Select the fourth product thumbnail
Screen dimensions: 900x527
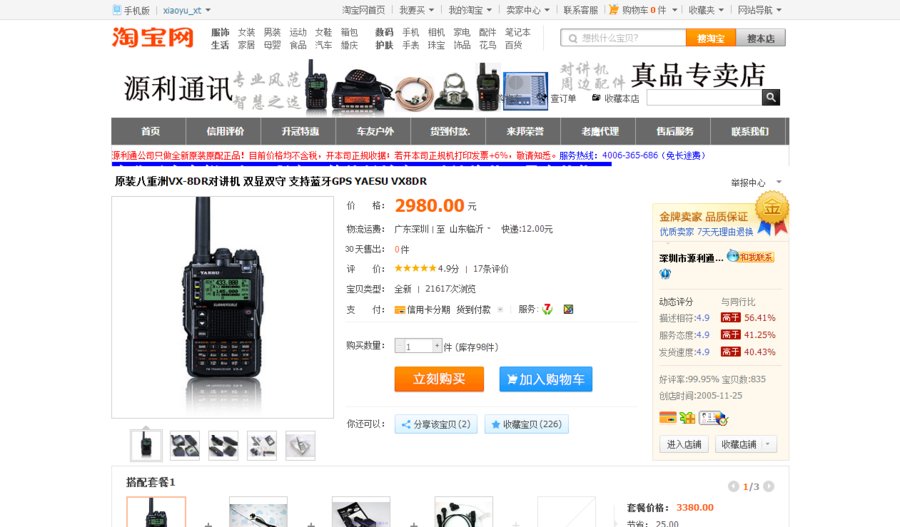(x=262, y=445)
